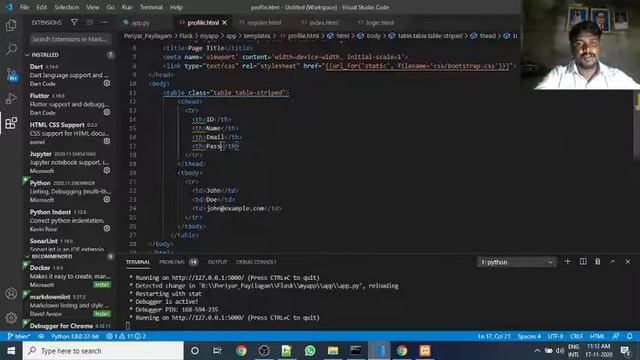Open the gear for Python Indent extension

[107, 228]
